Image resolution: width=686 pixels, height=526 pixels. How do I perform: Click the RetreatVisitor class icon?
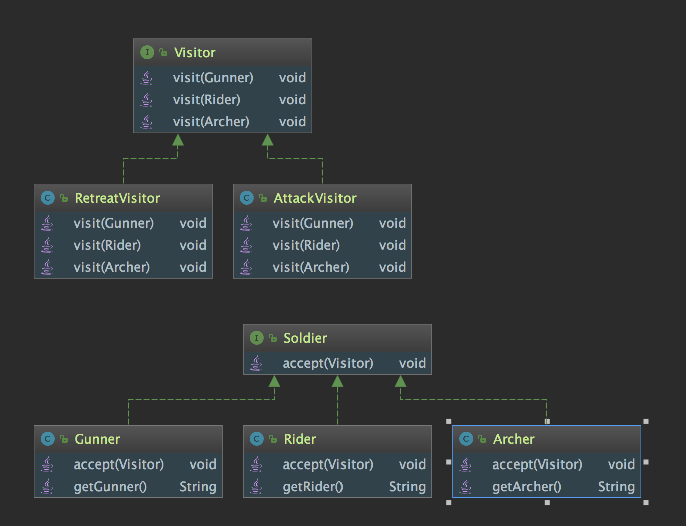(48, 198)
